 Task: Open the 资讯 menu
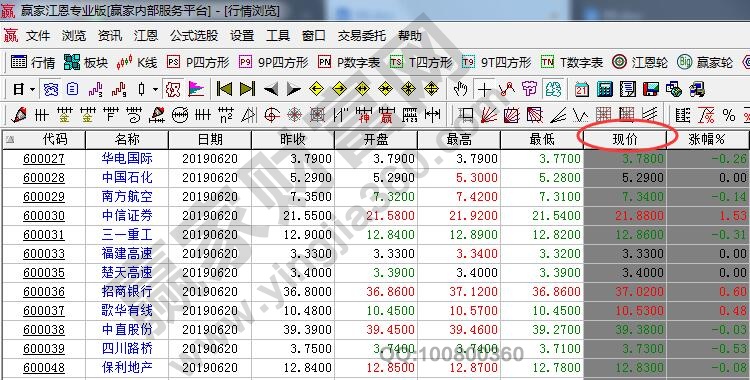coord(110,35)
